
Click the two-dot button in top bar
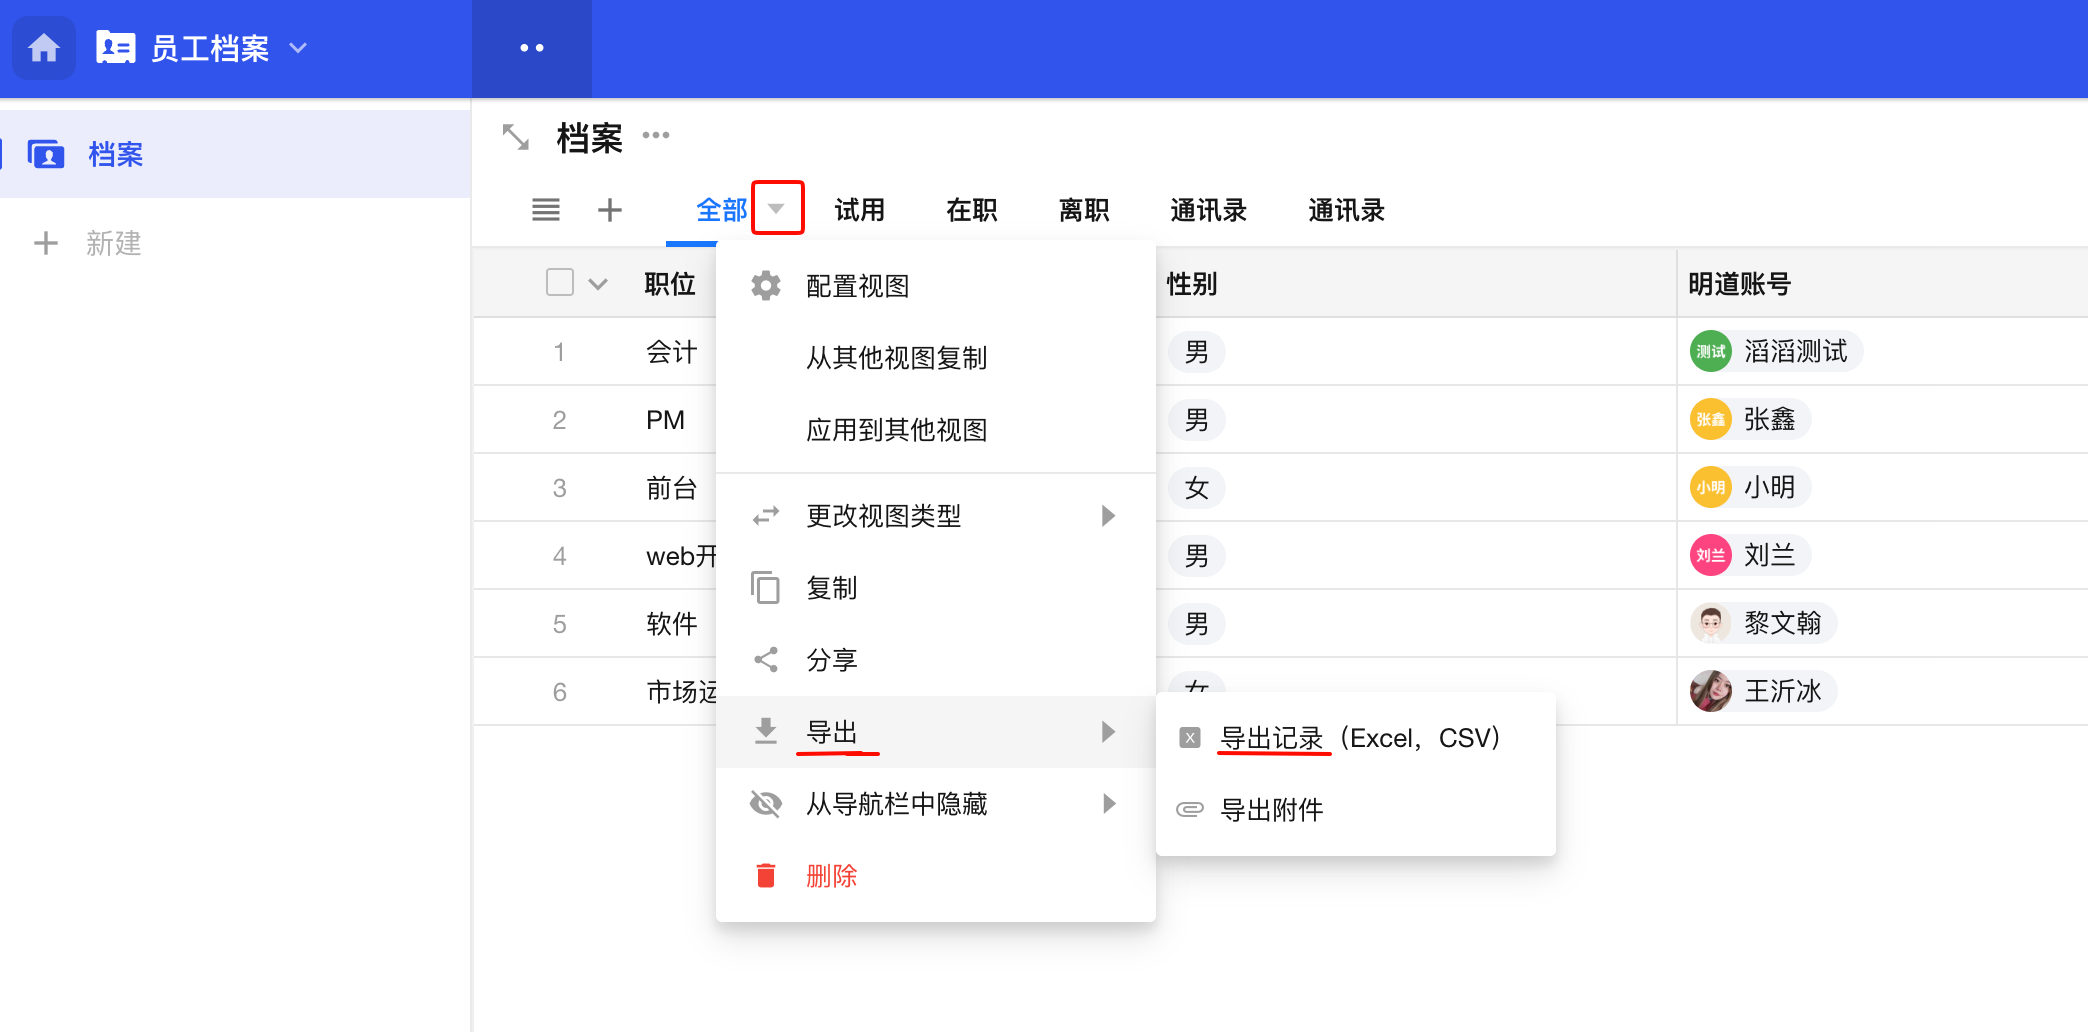point(532,48)
